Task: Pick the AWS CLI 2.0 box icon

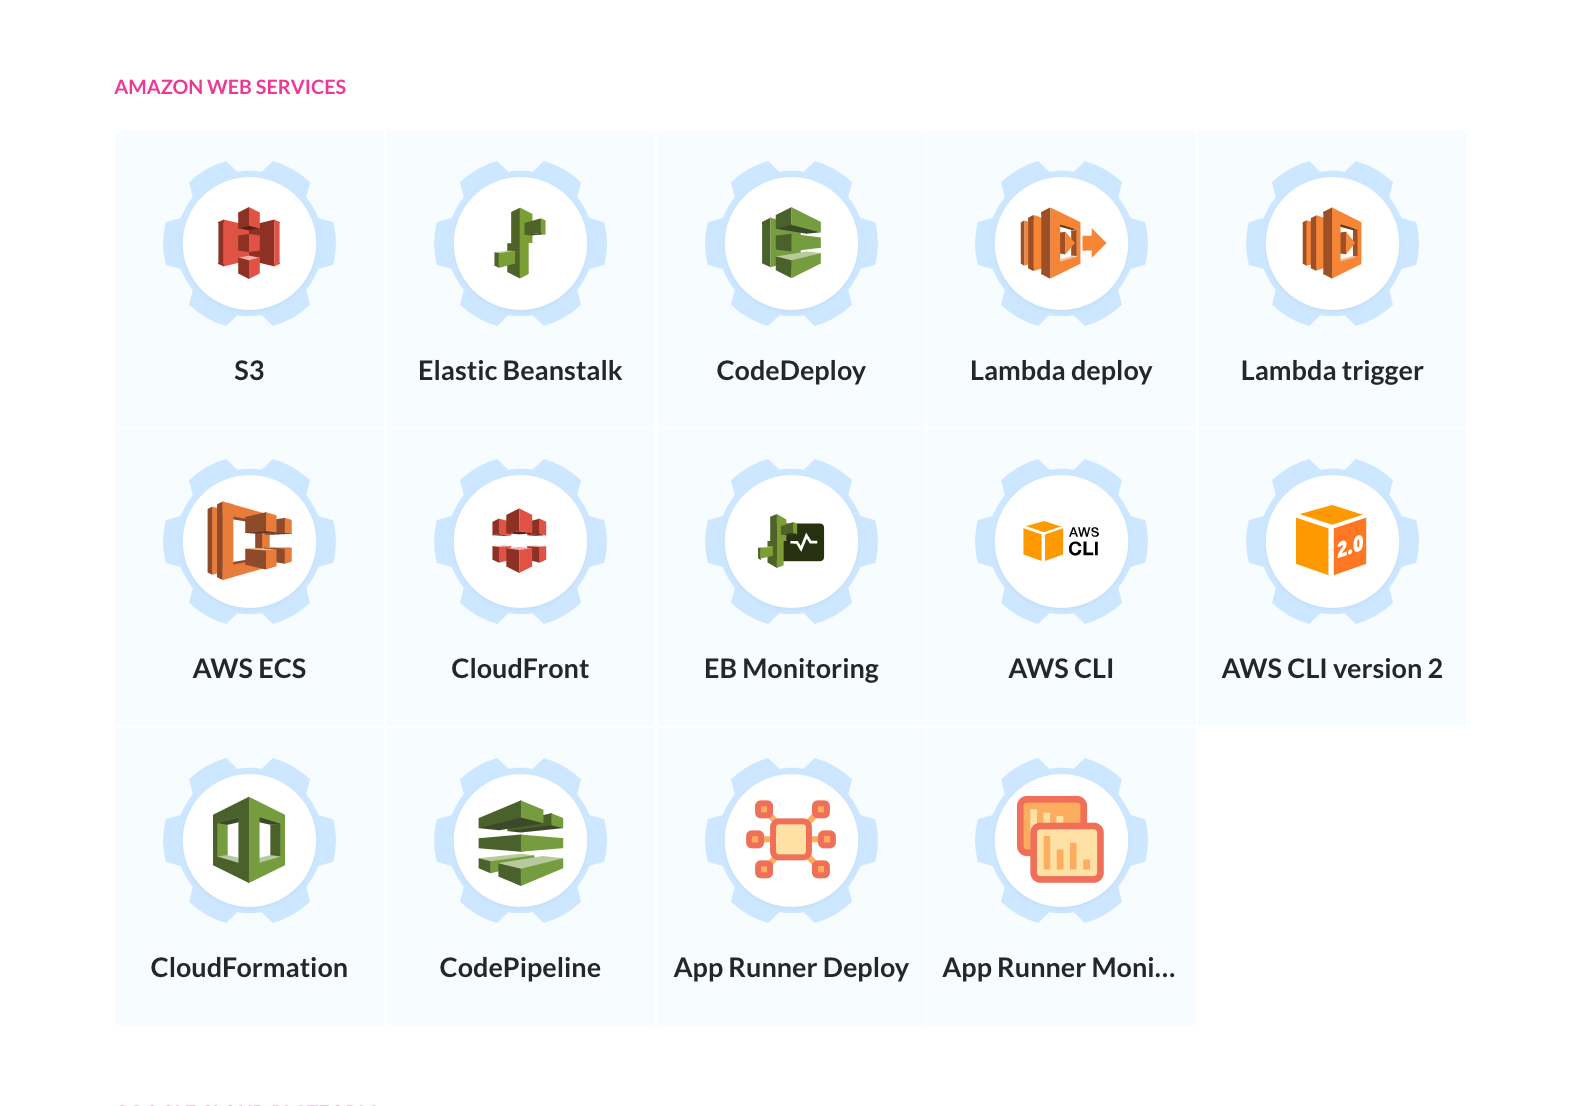Action: [1332, 541]
